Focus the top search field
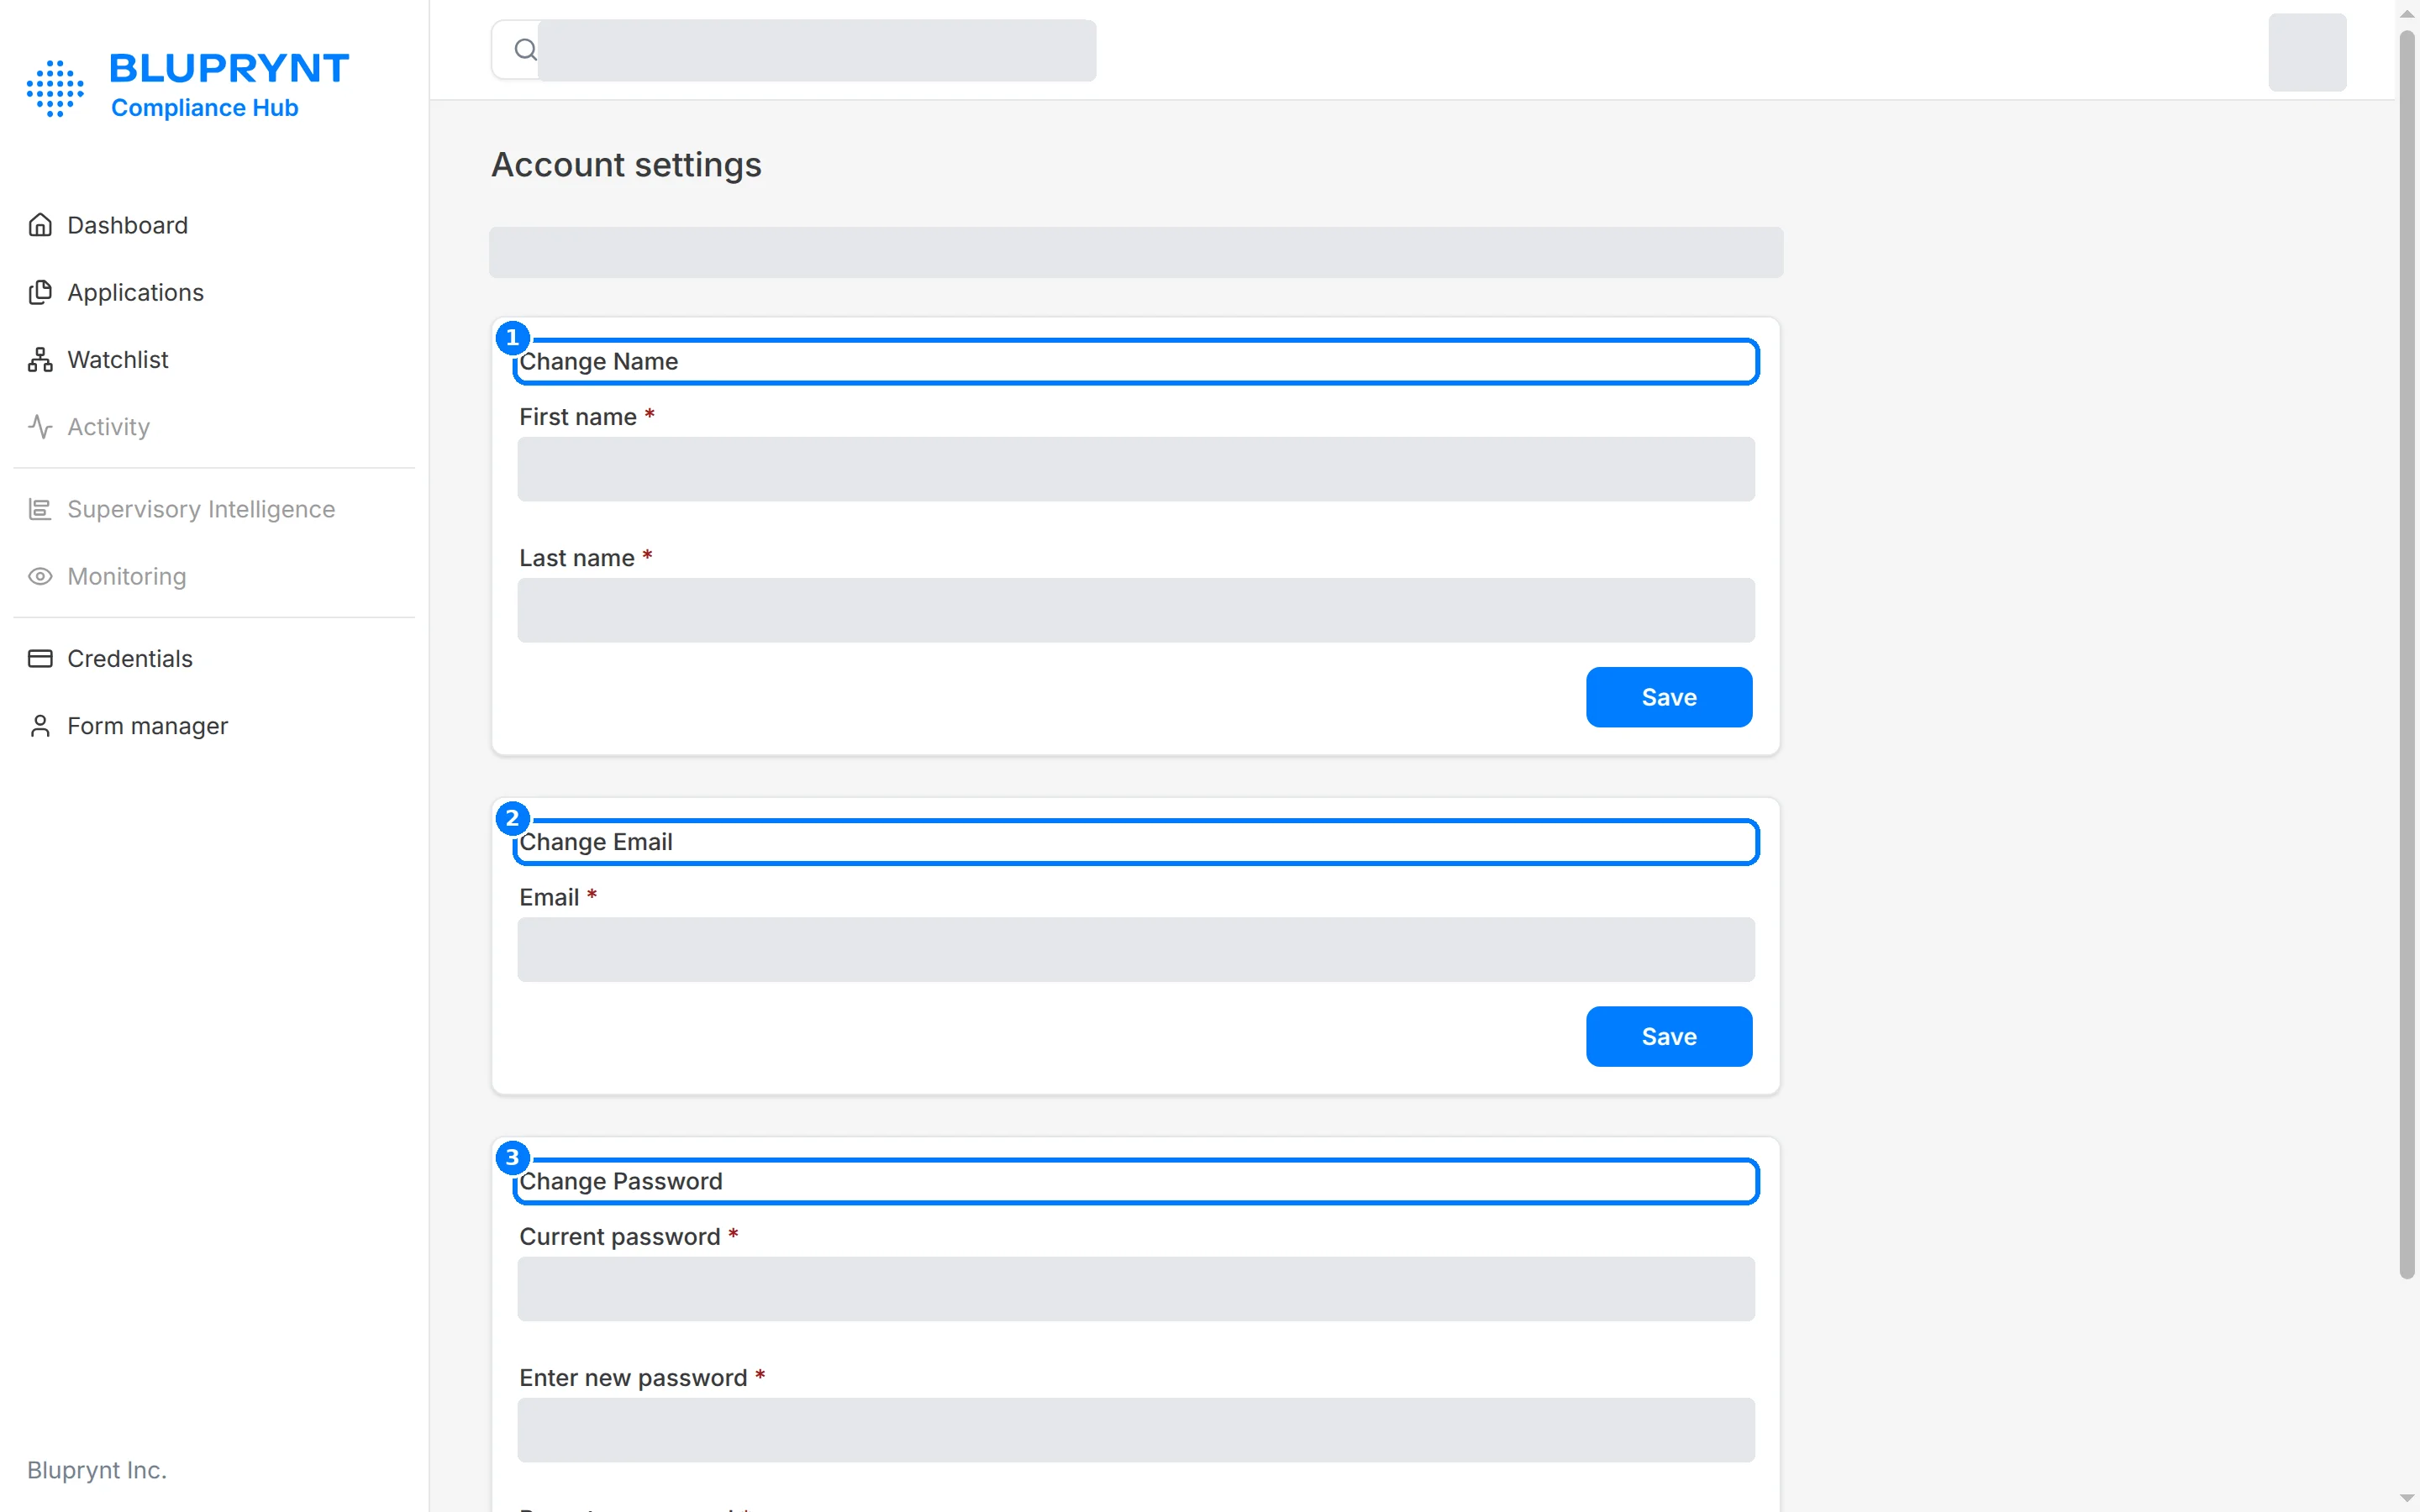The height and width of the screenshot is (1512, 2420). pyautogui.click(x=794, y=50)
